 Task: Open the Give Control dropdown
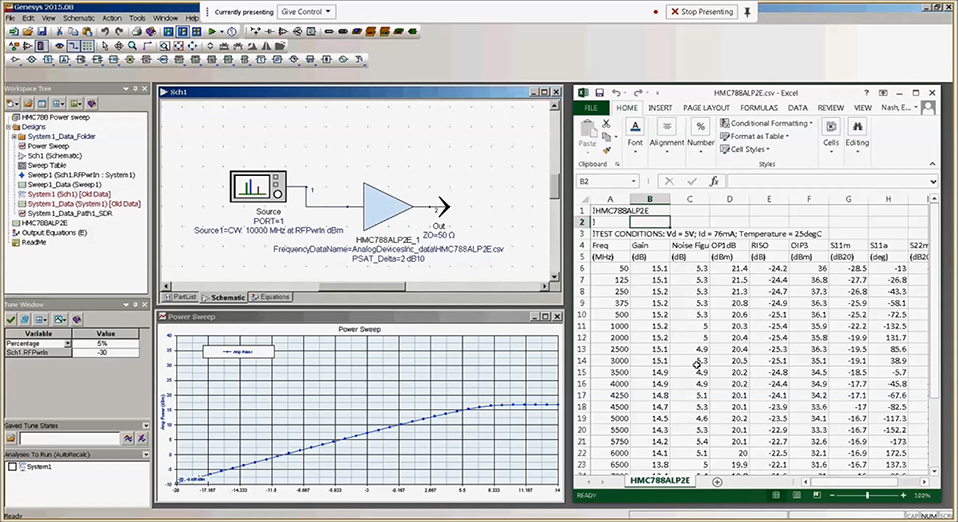[x=306, y=12]
